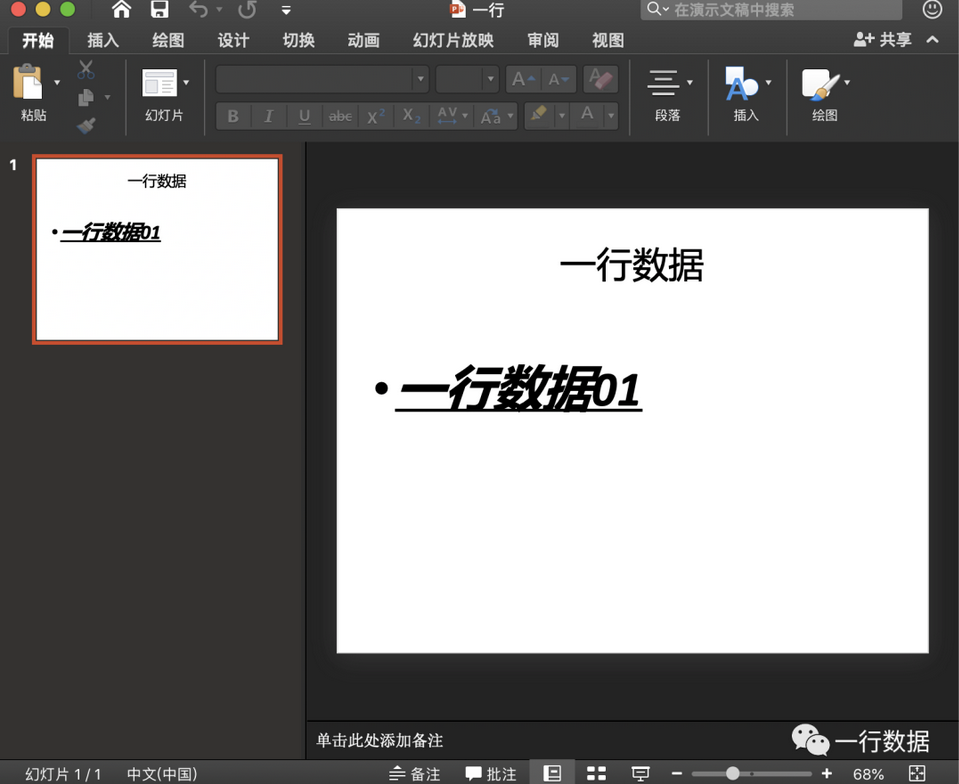Start the slide show from status bar
Screen dimensions: 959x784
640,774
